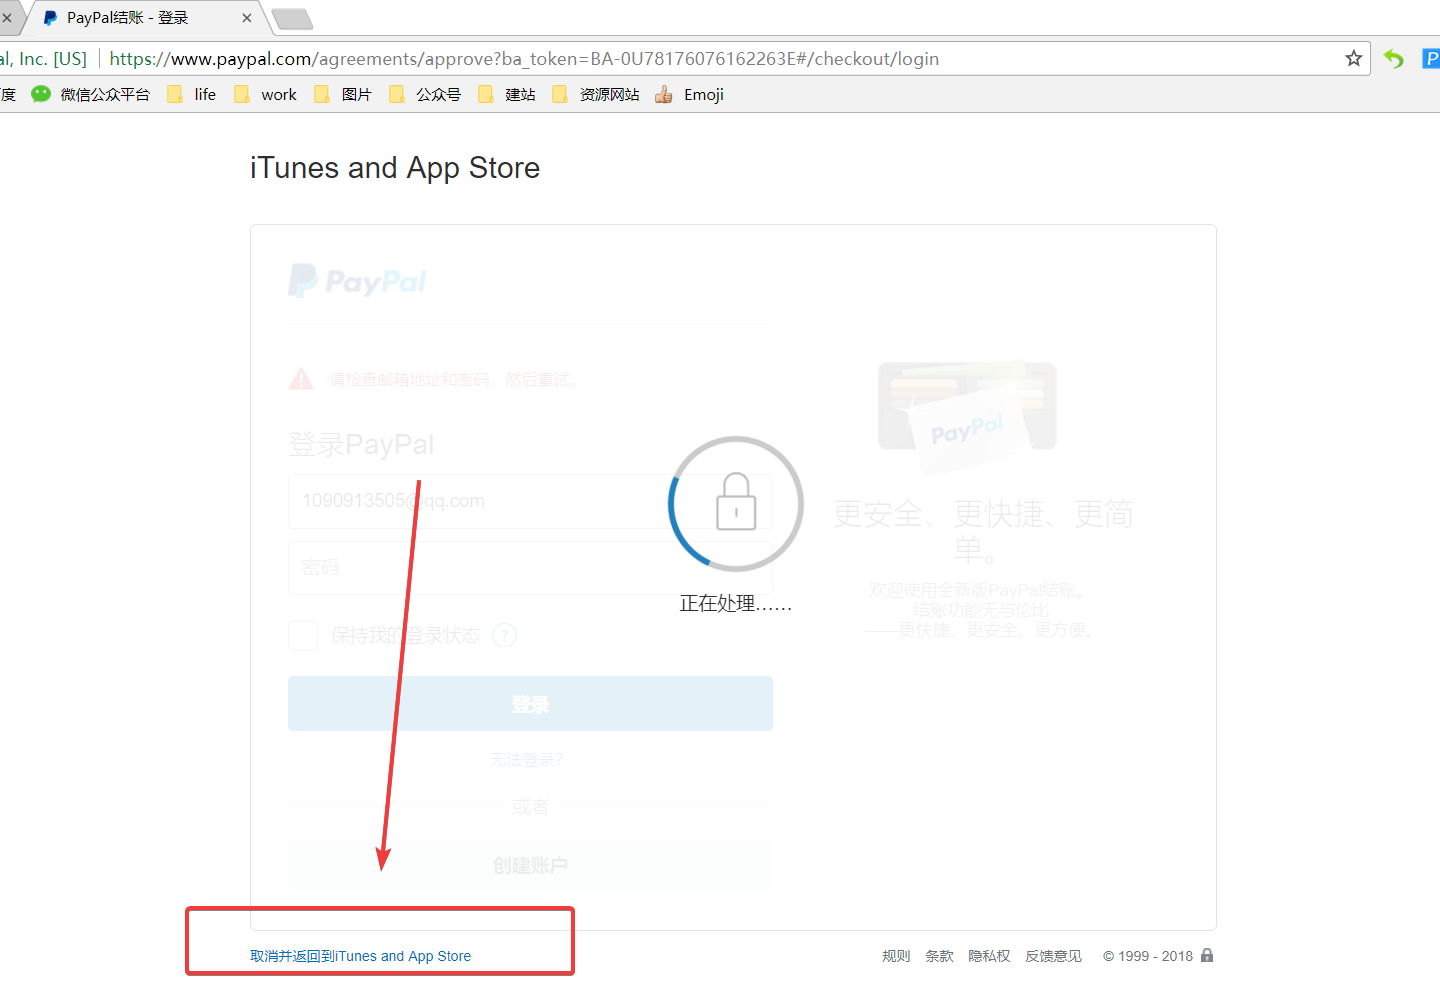Open the 建站 bookmark folder
Screen dimensions: 1440x987
[507, 94]
